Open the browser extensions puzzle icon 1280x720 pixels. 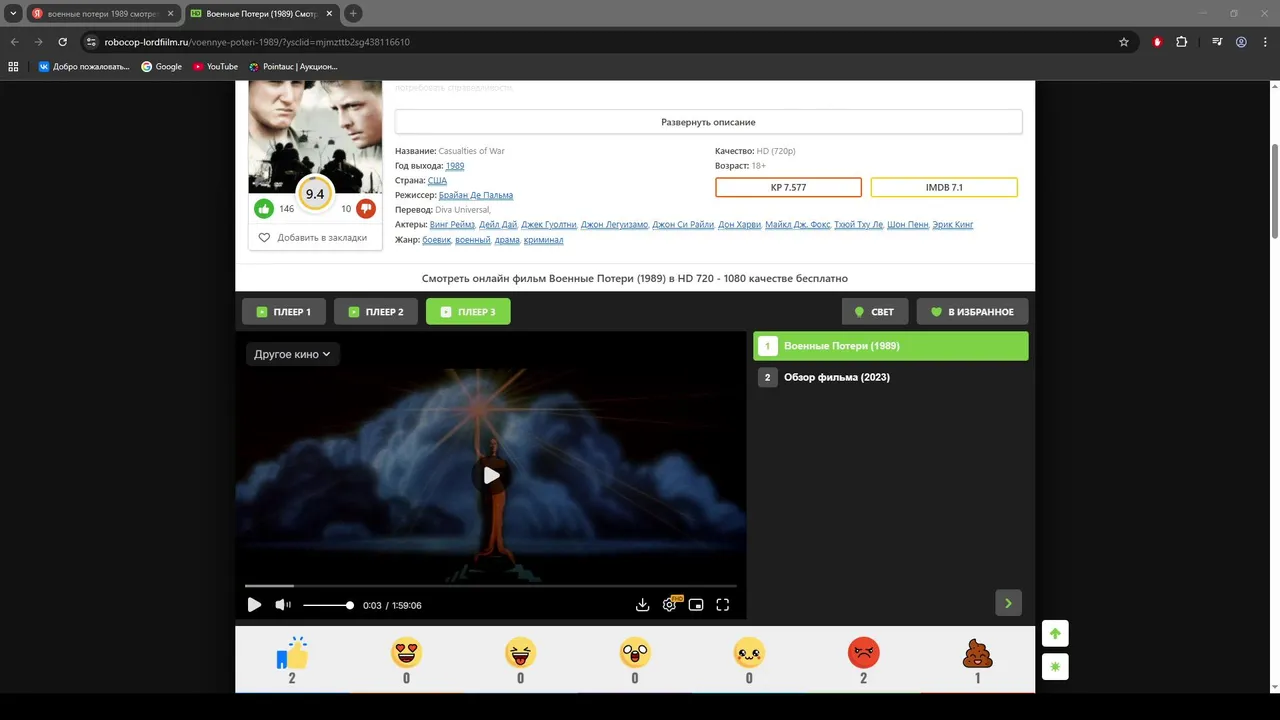[x=1182, y=42]
